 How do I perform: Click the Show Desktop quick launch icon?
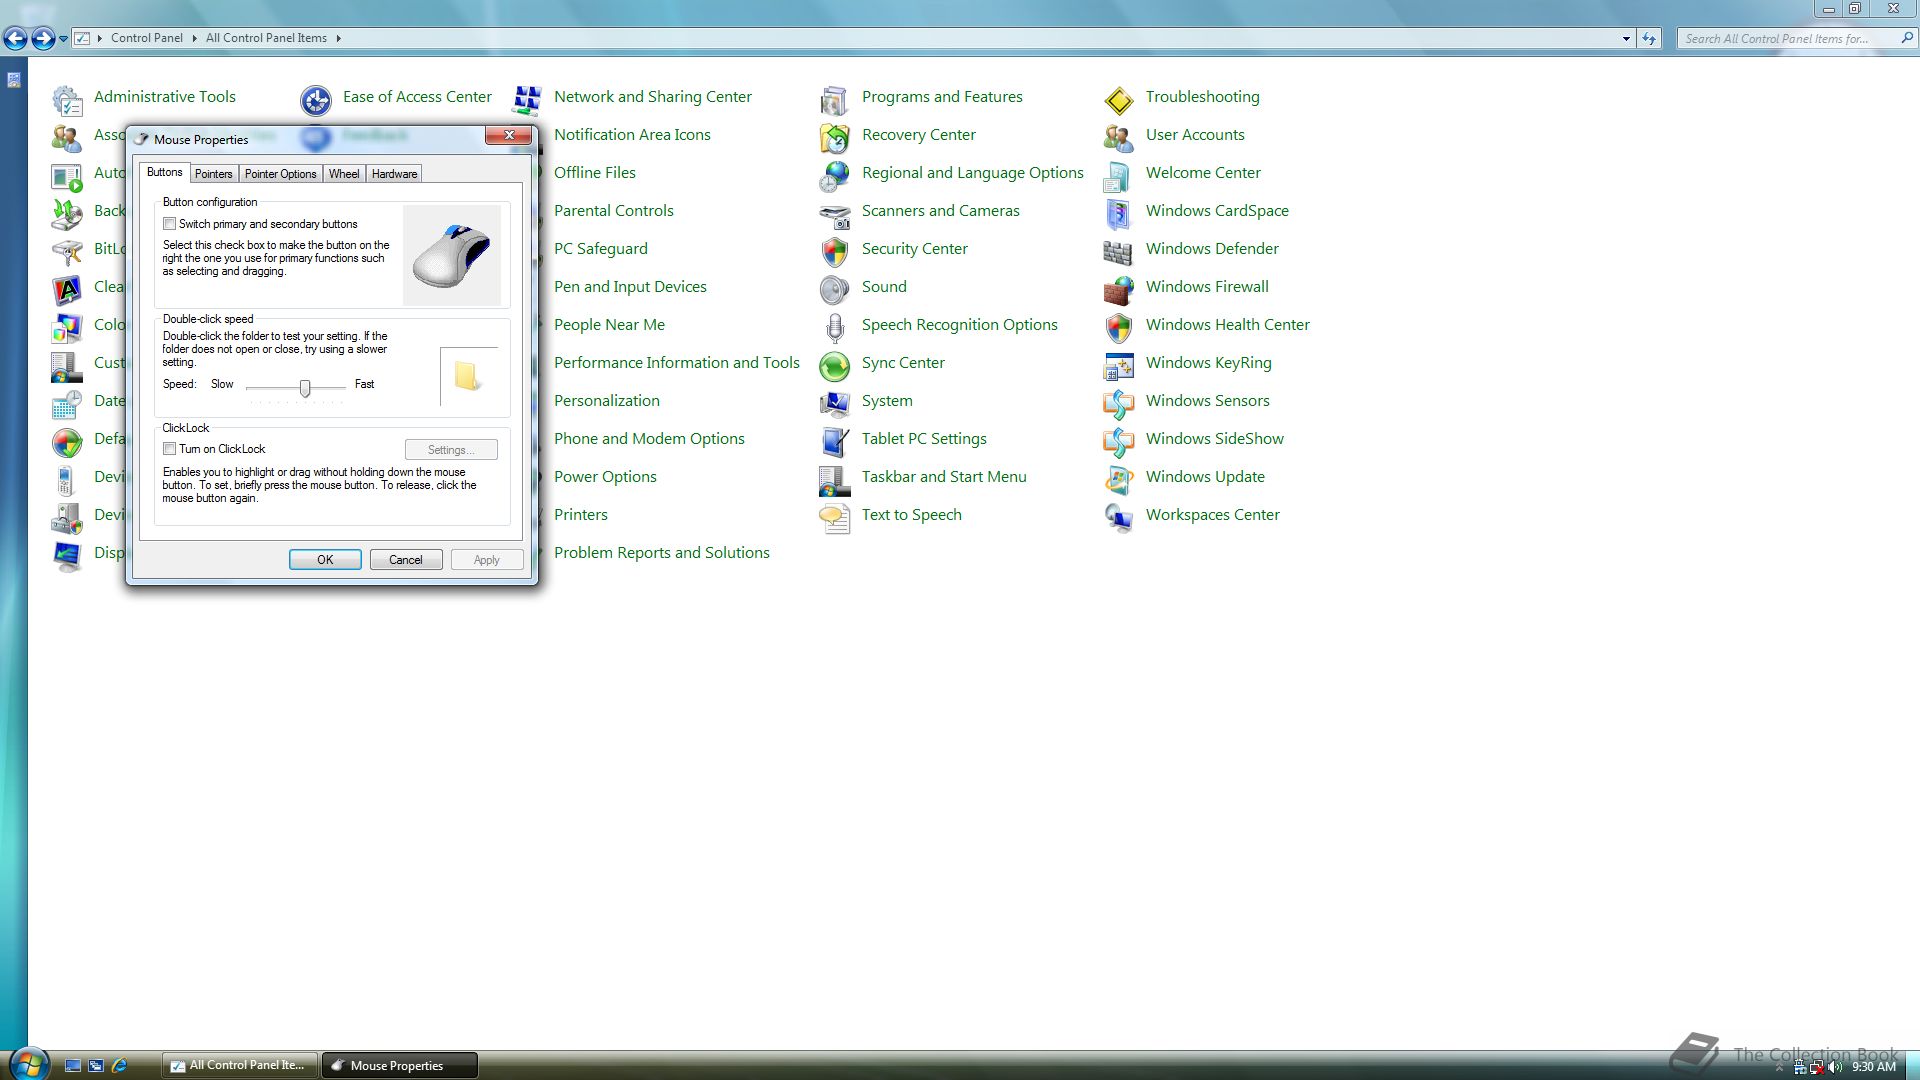[x=72, y=1066]
